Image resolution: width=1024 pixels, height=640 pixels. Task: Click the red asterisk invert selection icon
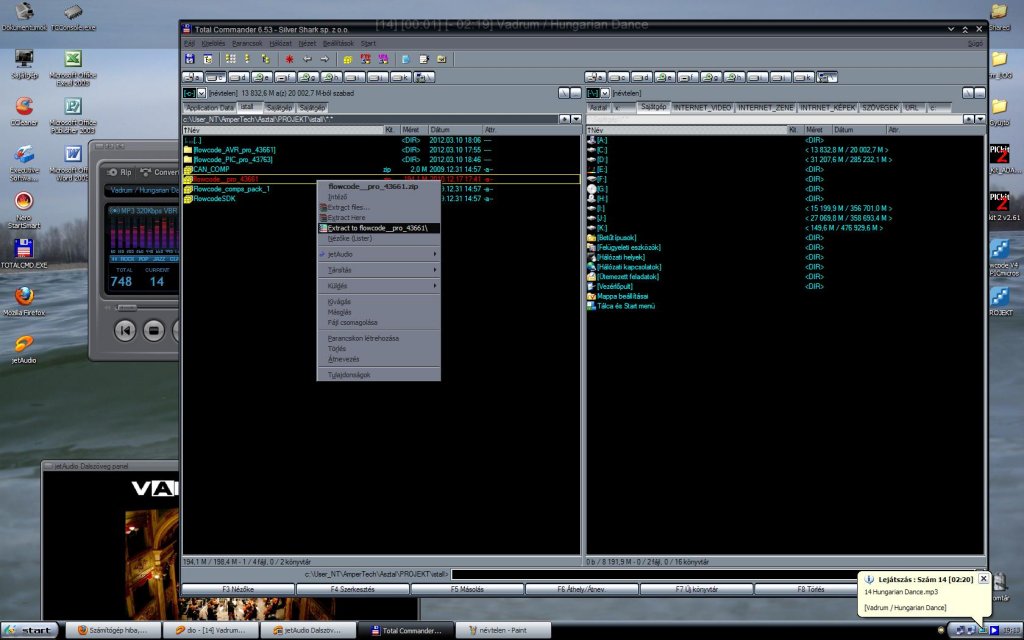[289, 59]
